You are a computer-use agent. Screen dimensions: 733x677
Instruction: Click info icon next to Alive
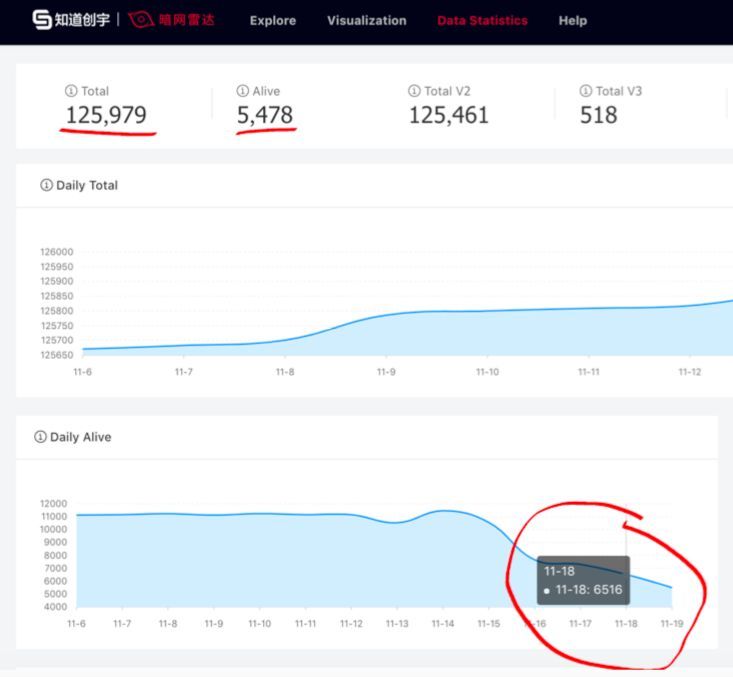(x=243, y=91)
